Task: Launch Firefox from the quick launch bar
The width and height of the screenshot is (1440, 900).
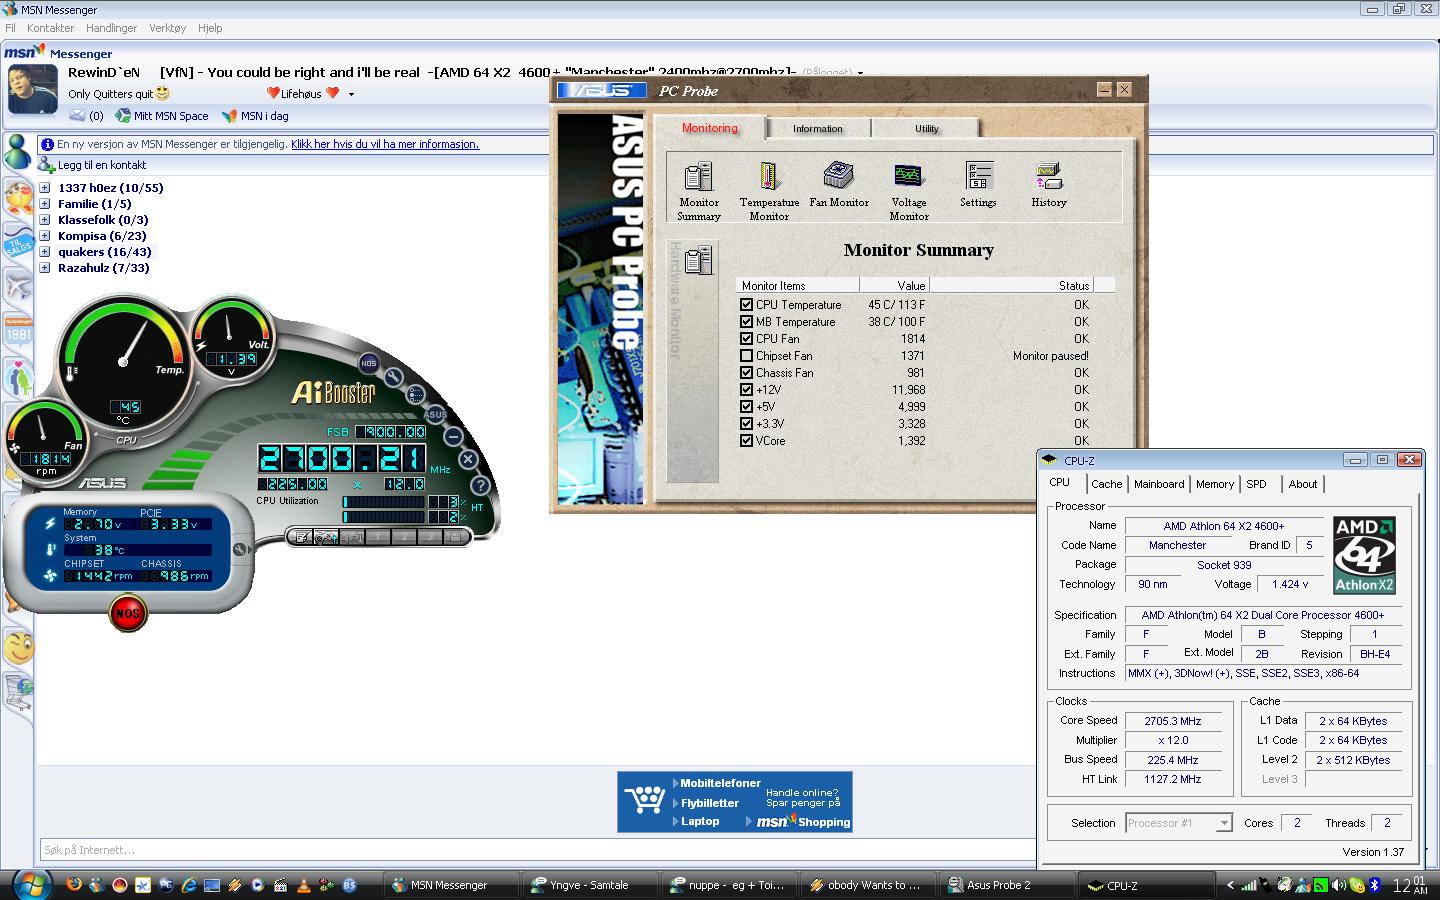Action: (73, 885)
